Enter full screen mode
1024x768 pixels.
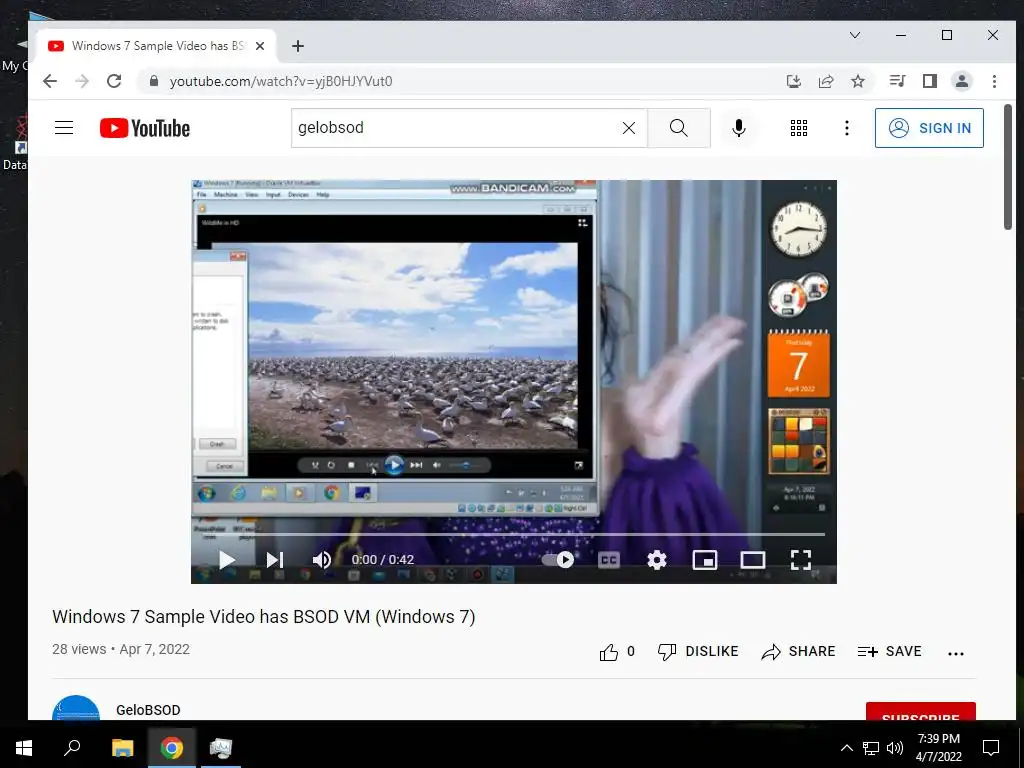pyautogui.click(x=801, y=560)
